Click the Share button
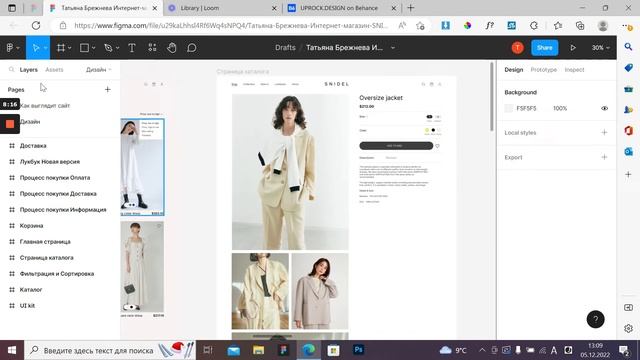 544,48
